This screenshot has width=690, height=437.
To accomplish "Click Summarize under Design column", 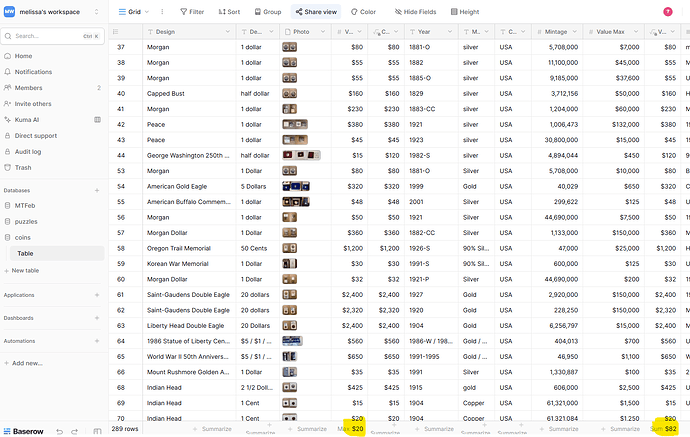I will click(213, 429).
